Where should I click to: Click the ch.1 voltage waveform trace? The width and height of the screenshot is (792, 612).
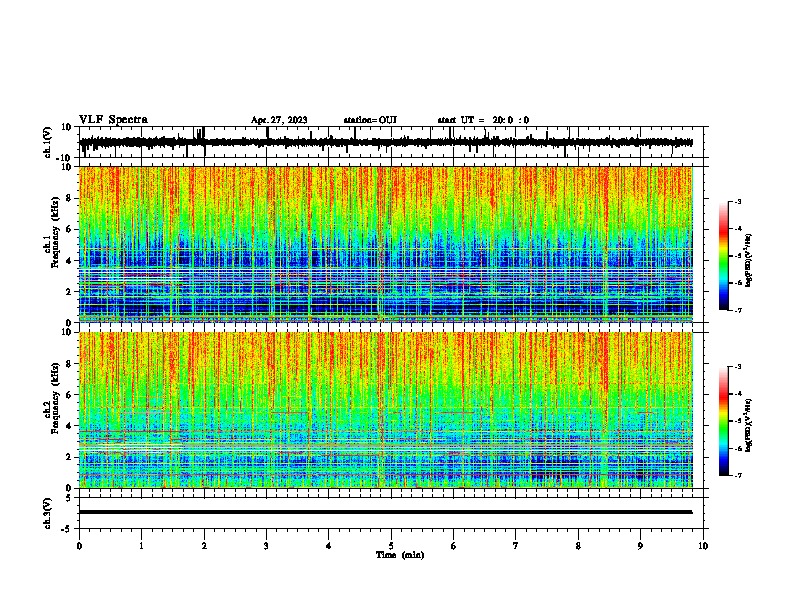click(x=385, y=142)
